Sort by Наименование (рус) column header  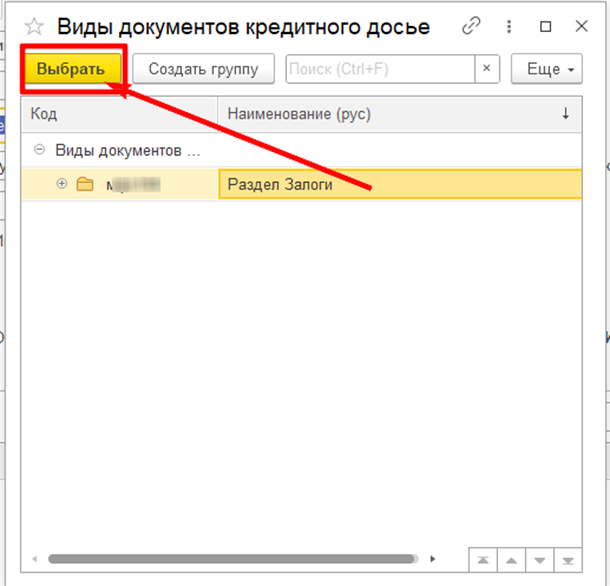click(400, 114)
